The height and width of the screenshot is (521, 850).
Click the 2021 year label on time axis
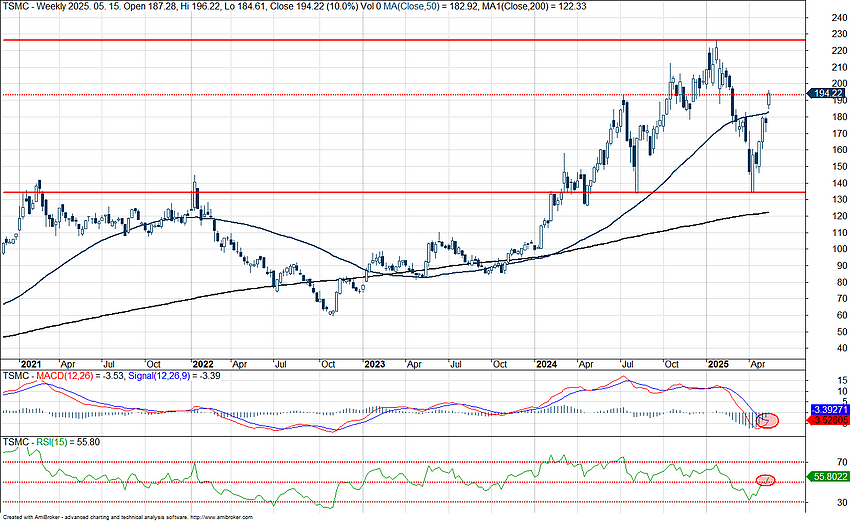[30, 364]
